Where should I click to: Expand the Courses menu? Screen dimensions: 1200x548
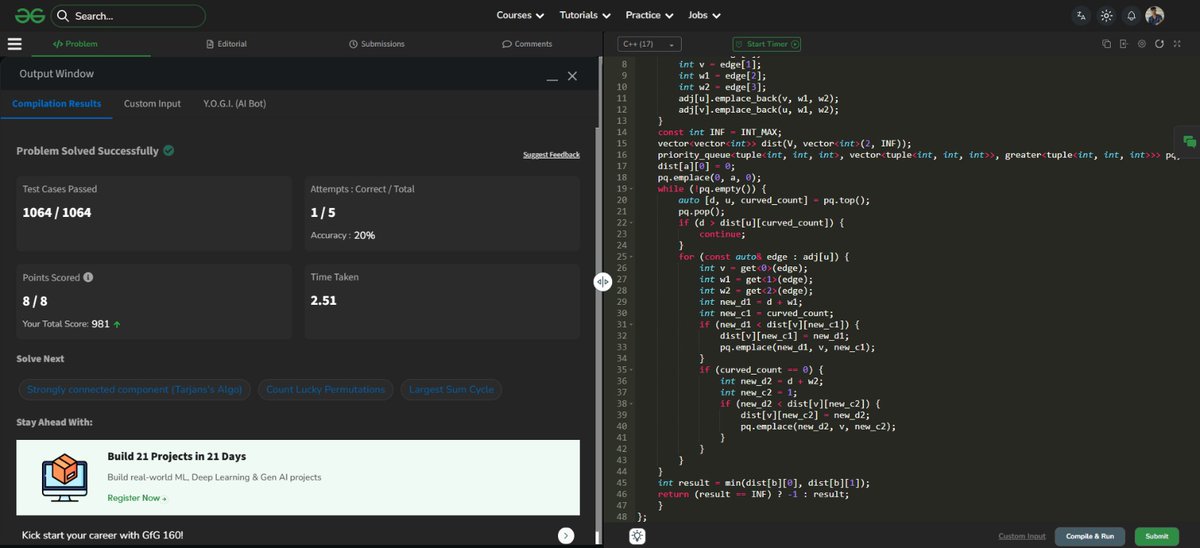(x=520, y=15)
